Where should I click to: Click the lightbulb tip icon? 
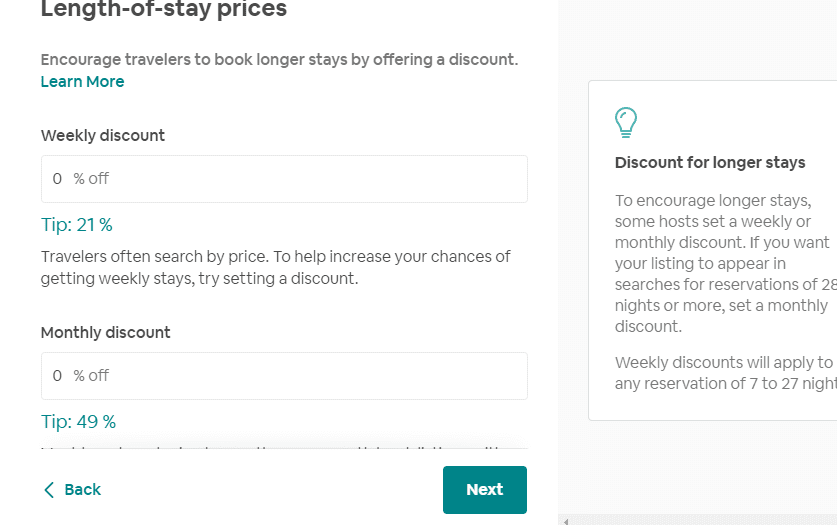pyautogui.click(x=626, y=123)
